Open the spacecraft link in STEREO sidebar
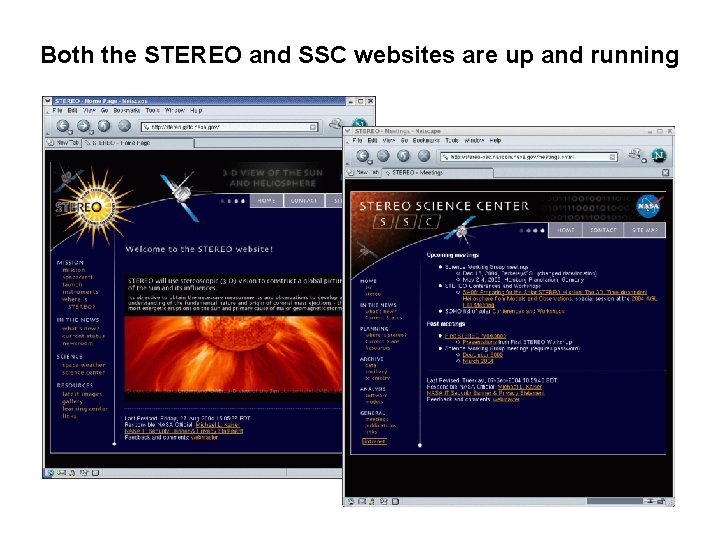This screenshot has height=540, width=720. point(78,277)
